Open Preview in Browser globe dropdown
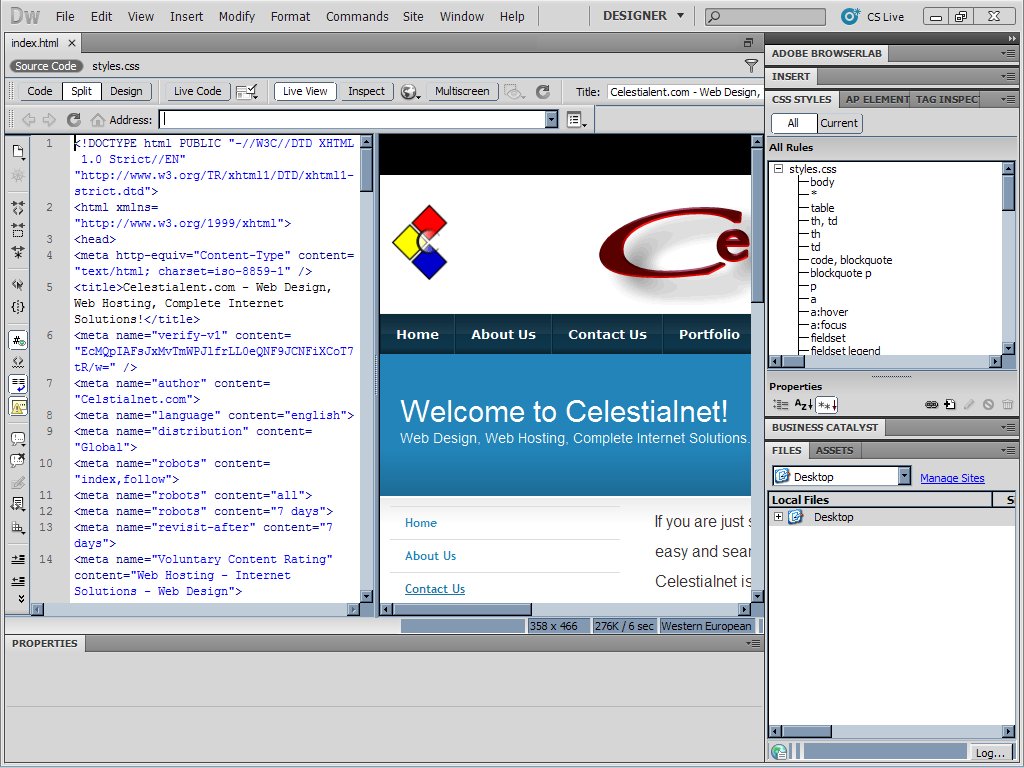Viewport: 1024px width, 768px height. click(x=409, y=92)
